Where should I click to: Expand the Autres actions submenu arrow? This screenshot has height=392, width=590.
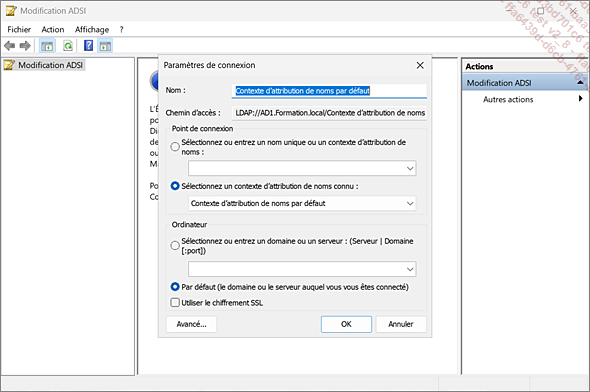click(581, 99)
